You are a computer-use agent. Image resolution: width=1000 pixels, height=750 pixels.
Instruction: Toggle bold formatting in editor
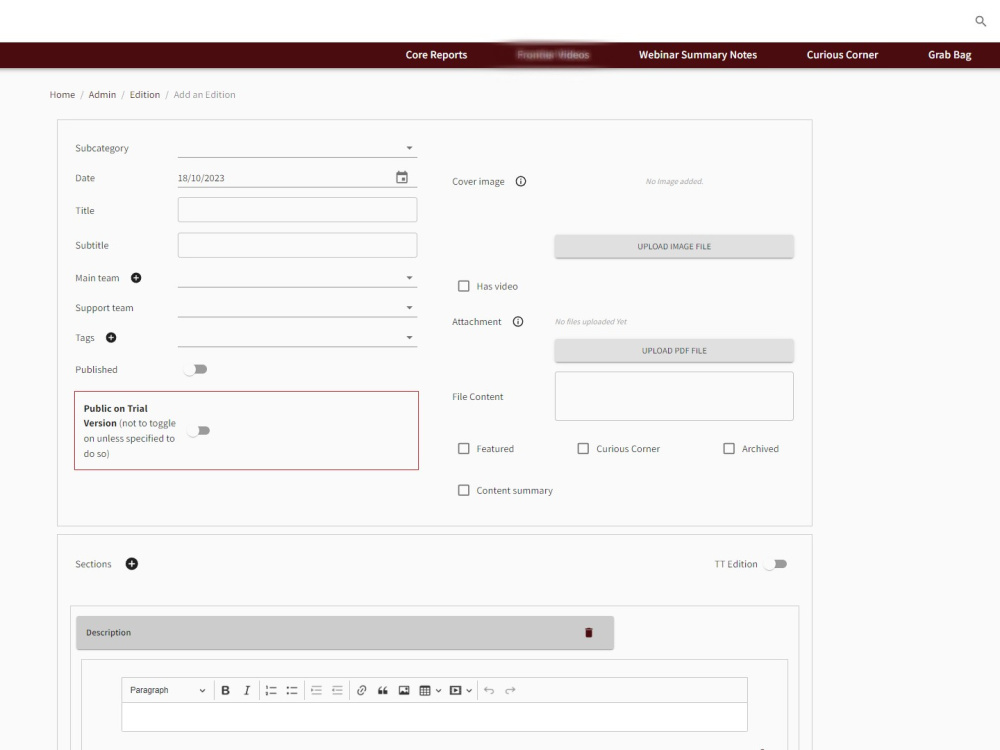pyautogui.click(x=225, y=690)
